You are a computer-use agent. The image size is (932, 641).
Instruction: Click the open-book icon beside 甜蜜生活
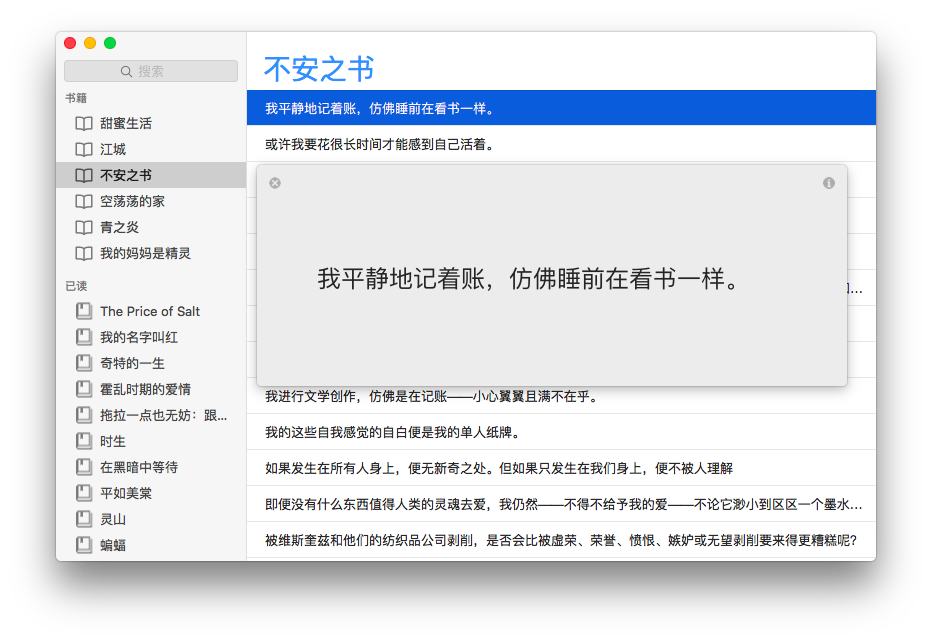84,124
